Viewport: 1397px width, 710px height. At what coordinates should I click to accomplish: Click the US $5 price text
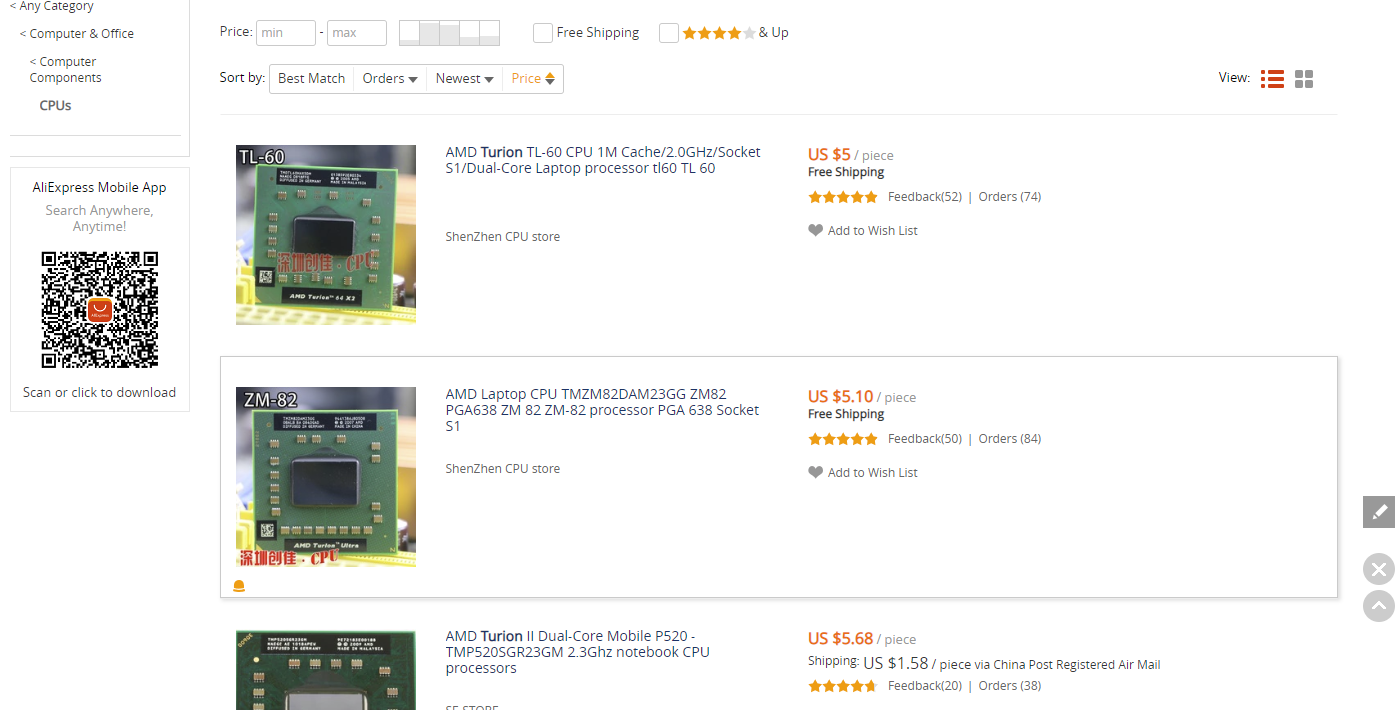tap(829, 154)
